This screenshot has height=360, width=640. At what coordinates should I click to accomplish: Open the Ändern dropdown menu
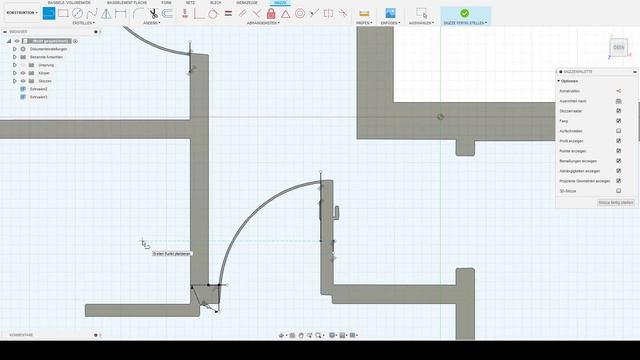tap(152, 23)
